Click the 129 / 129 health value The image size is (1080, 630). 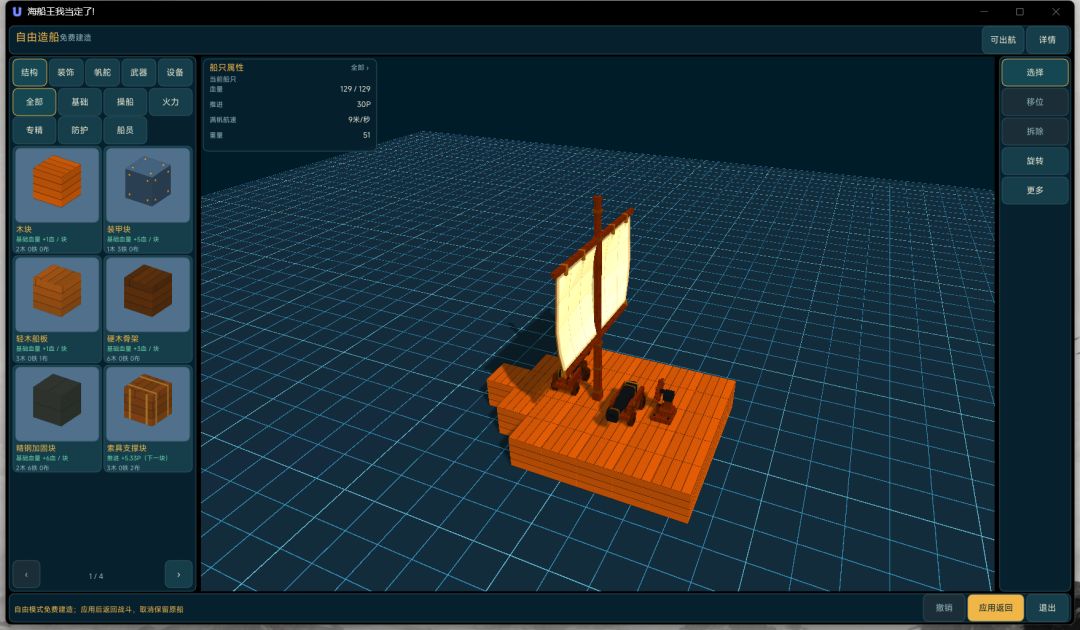click(x=355, y=89)
